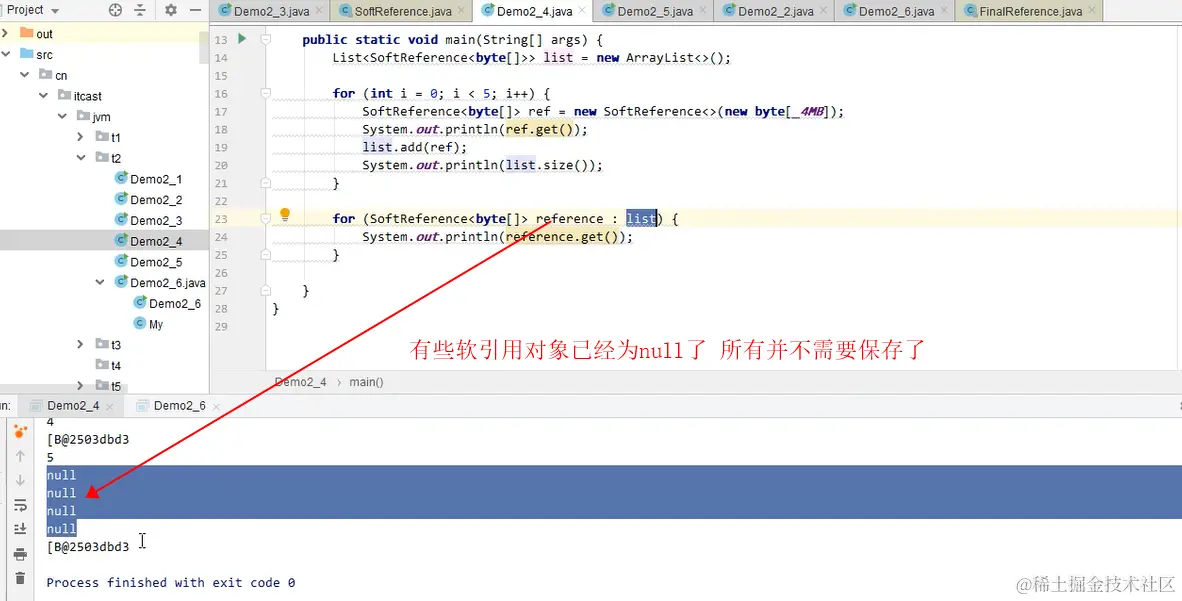Run main method via green gutter arrow
The height and width of the screenshot is (601, 1182).
click(x=242, y=39)
